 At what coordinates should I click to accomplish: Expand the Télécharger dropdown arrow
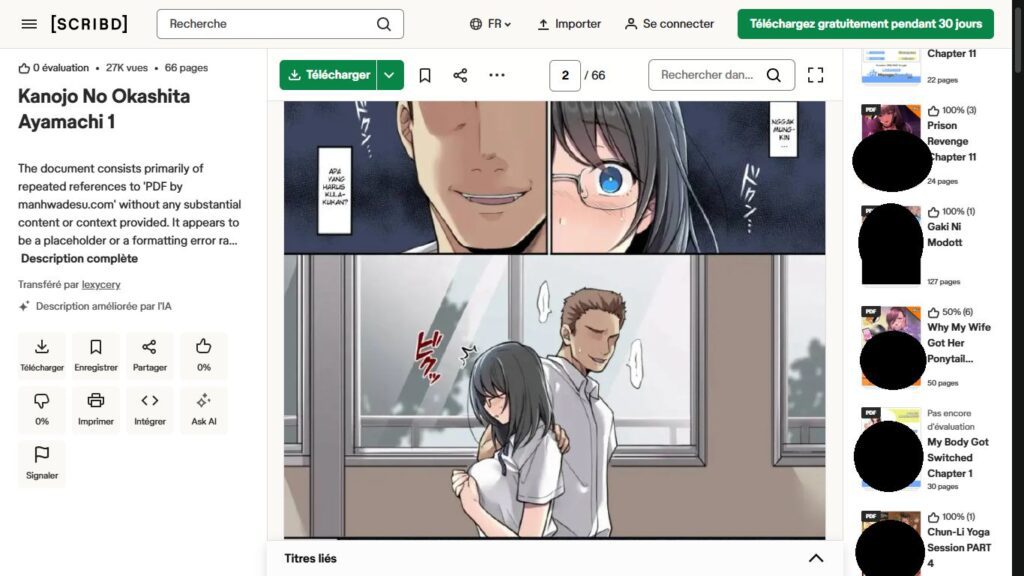390,75
